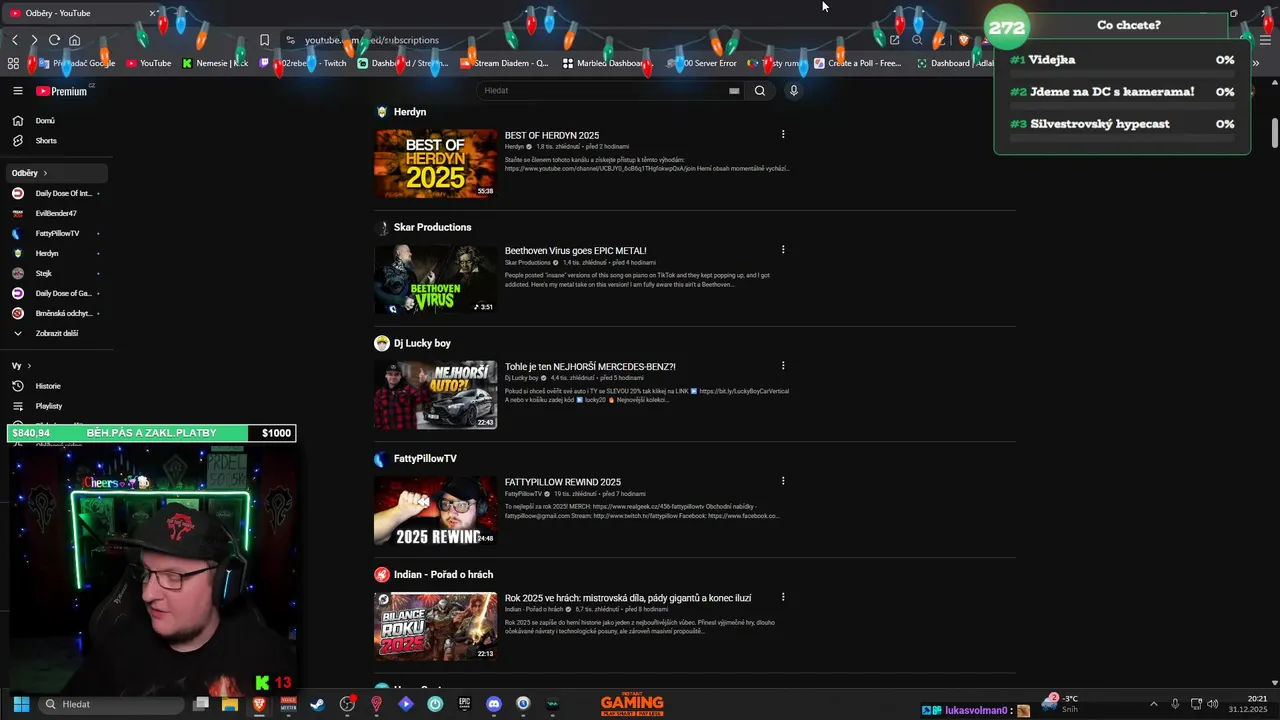Open Beethoven Virus video thumbnail

coord(435,279)
